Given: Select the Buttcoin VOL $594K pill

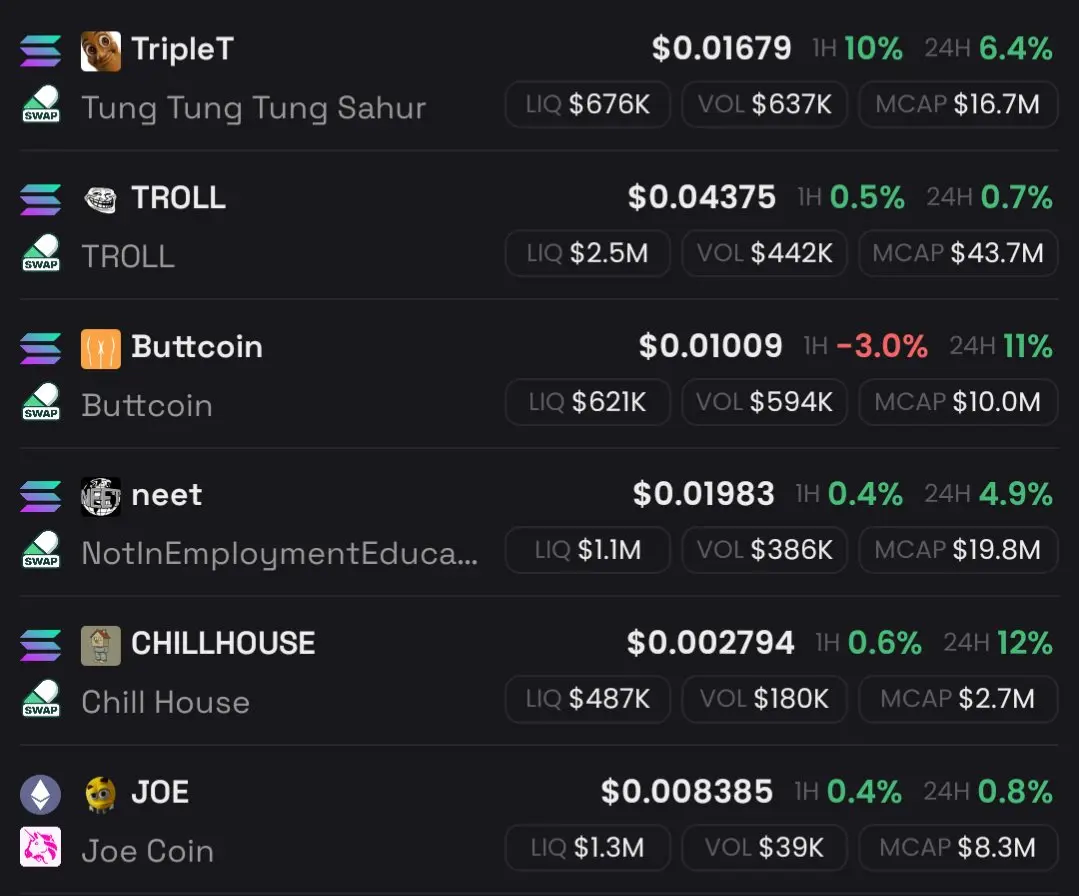Looking at the screenshot, I should [764, 402].
